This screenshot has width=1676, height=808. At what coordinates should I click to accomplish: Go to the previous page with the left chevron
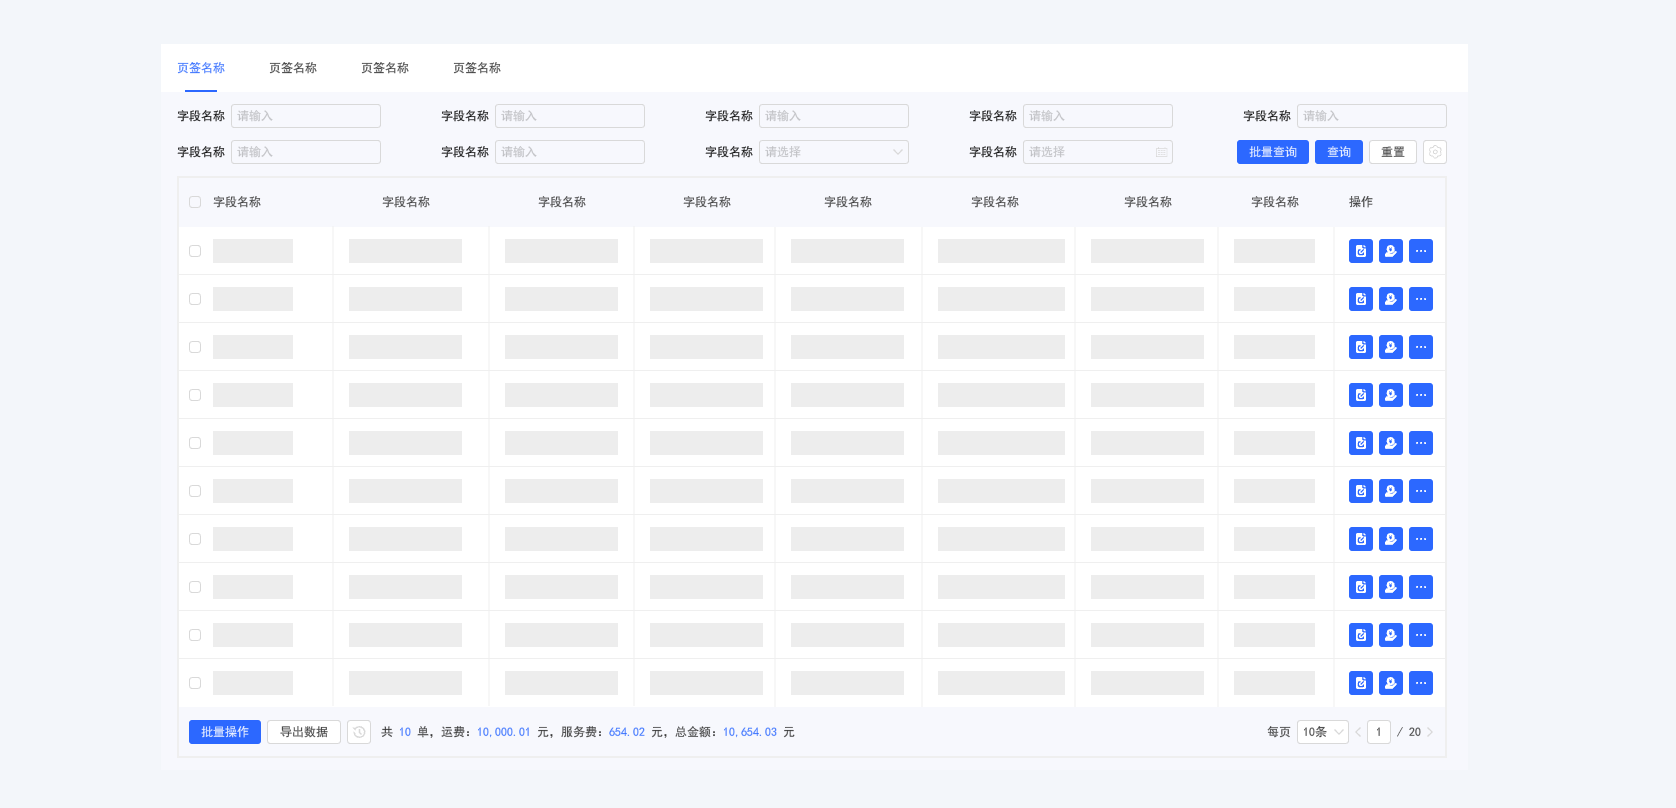pos(1358,732)
